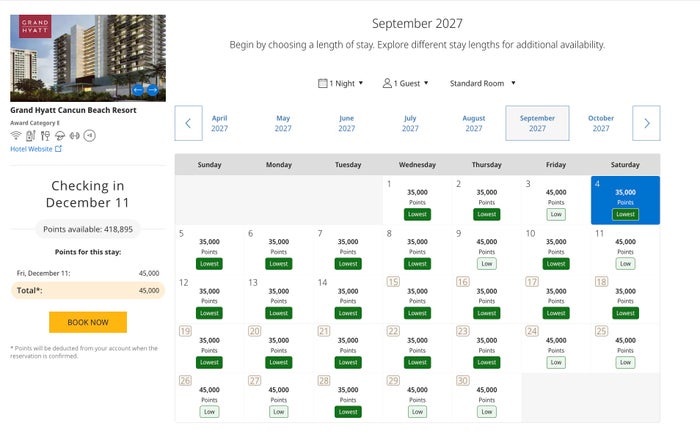700x434 pixels.
Task: Click the person icon next to 1 Guest
Action: pos(387,83)
